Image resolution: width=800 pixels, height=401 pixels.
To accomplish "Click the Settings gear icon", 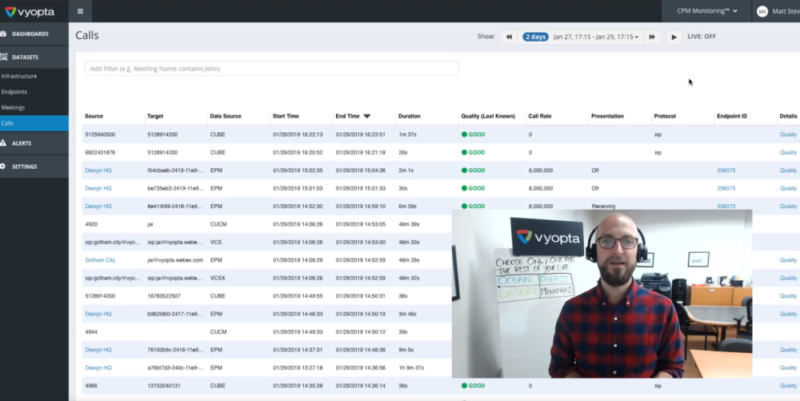I will 4,166.
